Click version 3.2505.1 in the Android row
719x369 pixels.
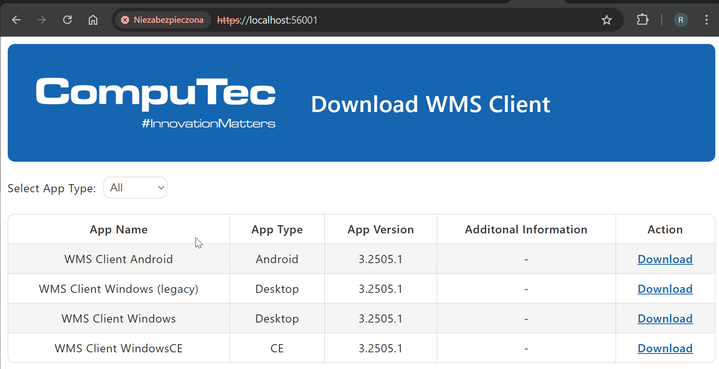tap(381, 259)
